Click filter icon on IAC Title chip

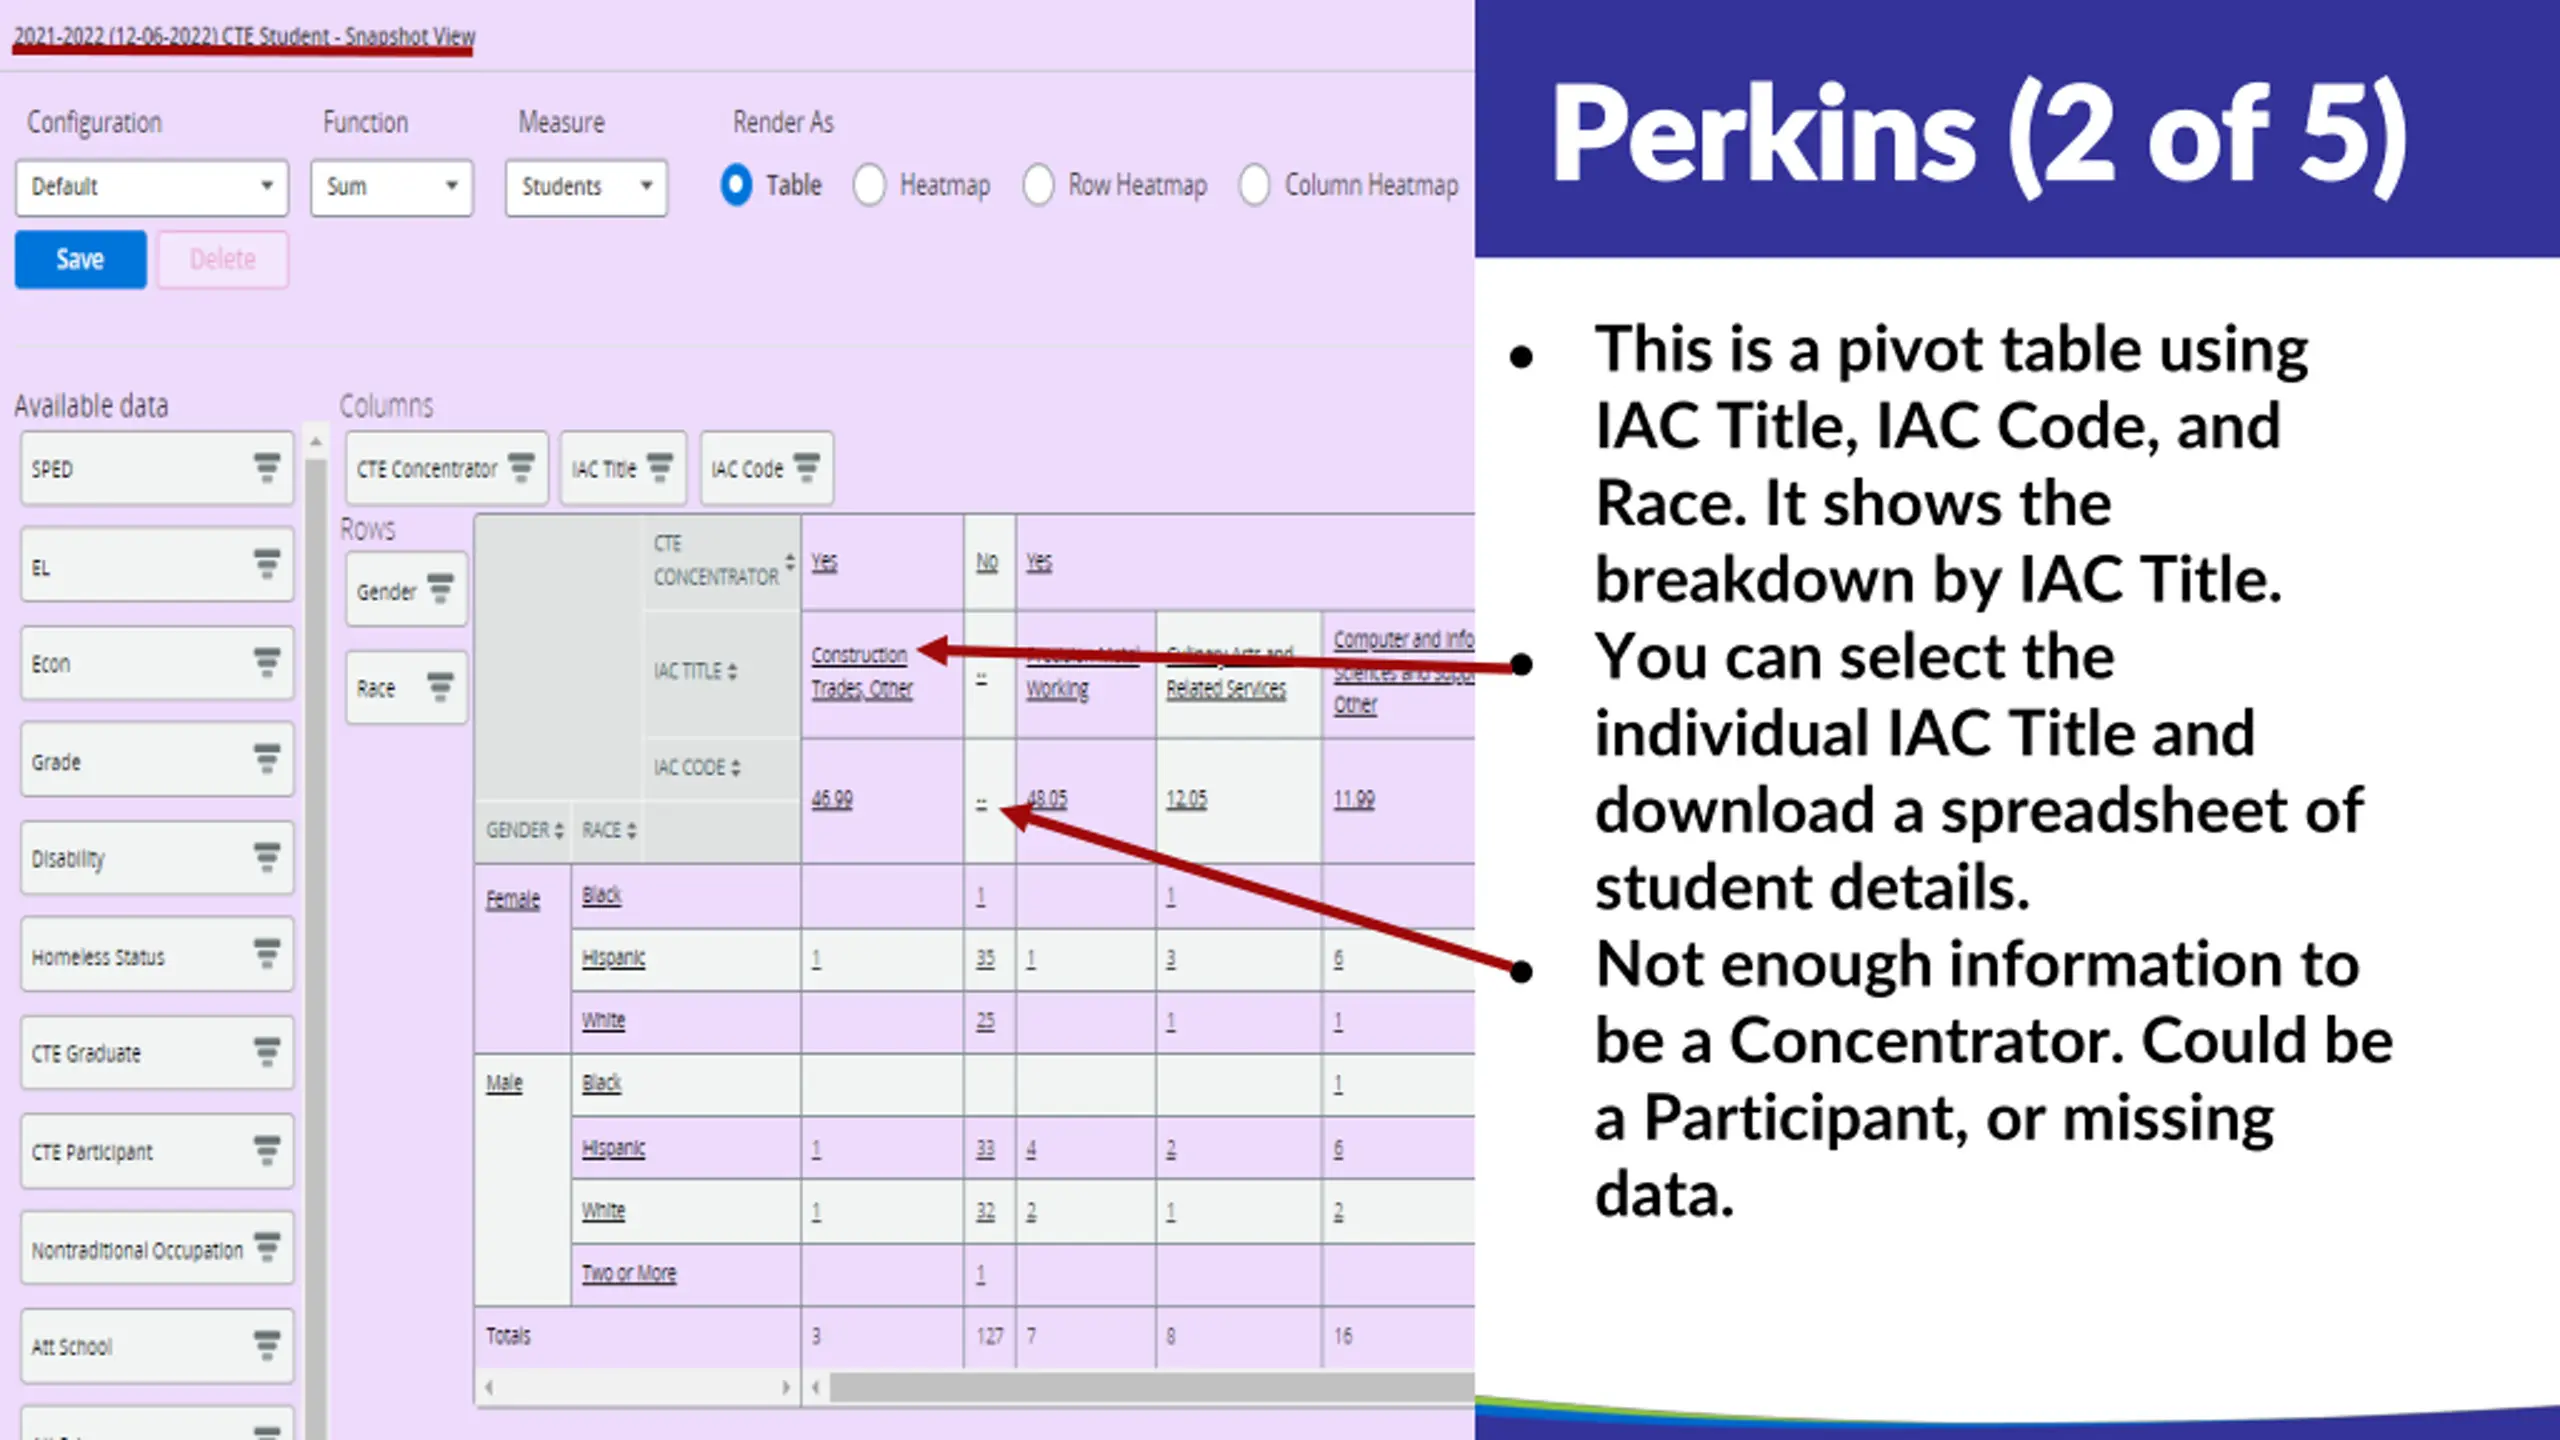(x=659, y=467)
